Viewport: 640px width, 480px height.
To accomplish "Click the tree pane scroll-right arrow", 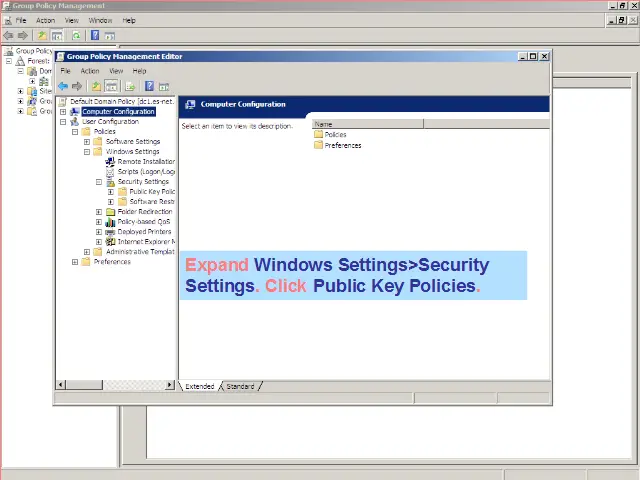I will pos(170,384).
